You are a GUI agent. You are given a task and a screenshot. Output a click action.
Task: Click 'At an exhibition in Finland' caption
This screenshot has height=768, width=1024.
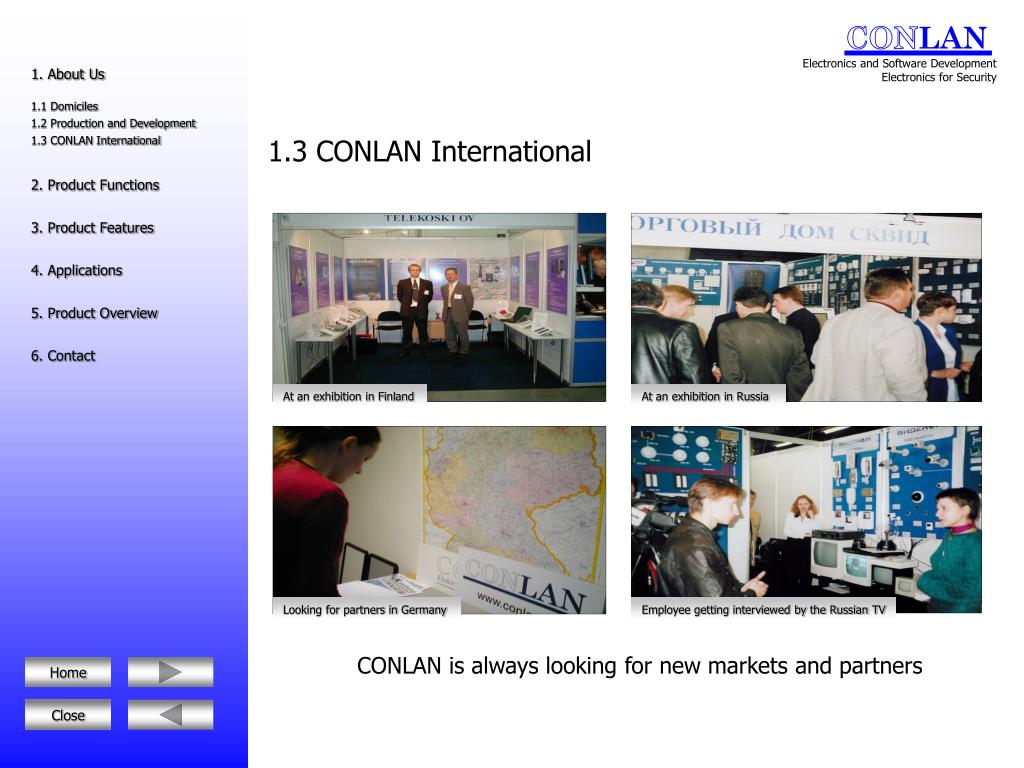349,396
